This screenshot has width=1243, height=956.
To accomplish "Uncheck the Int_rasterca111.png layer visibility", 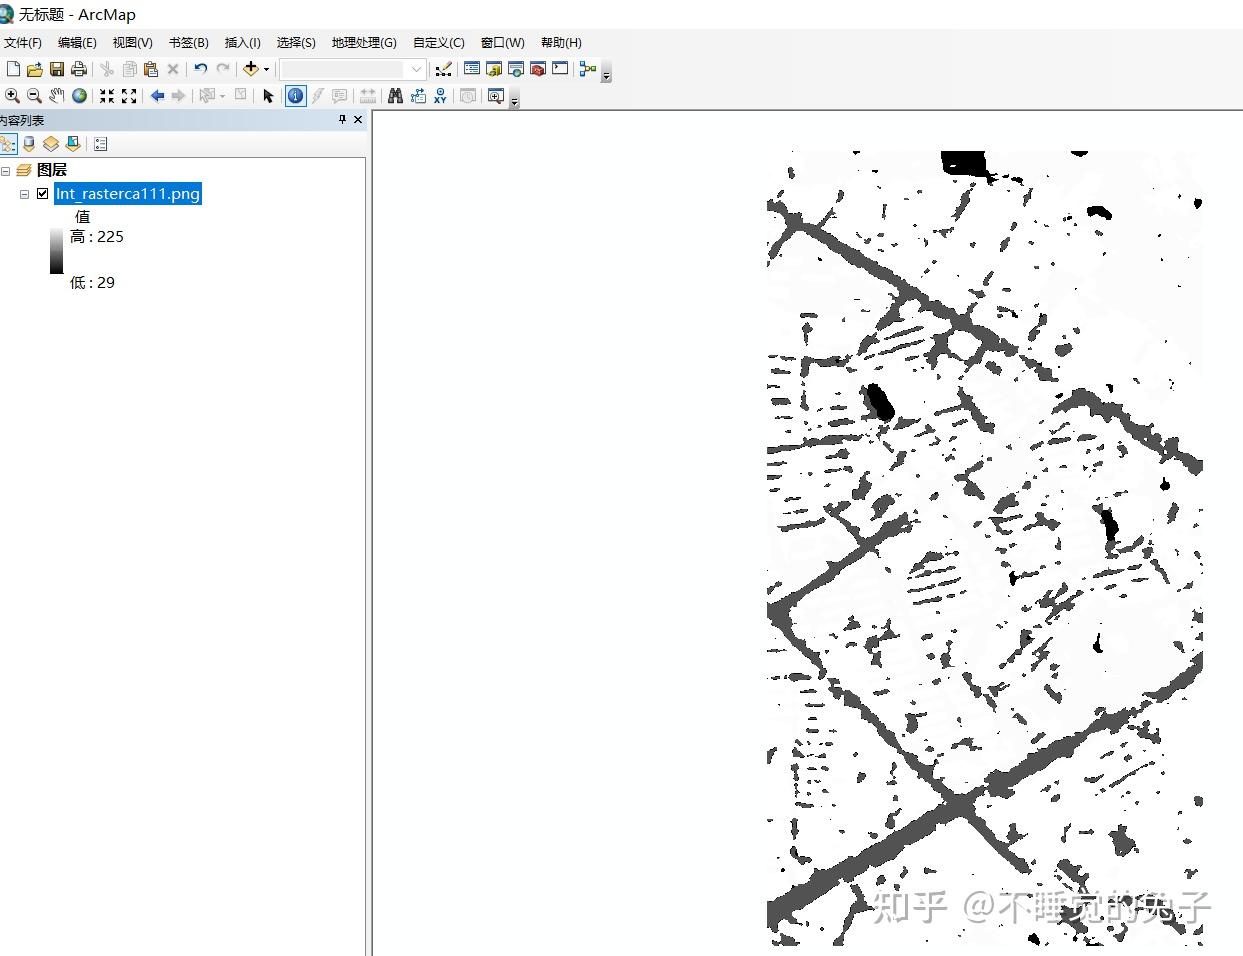I will (x=42, y=194).
